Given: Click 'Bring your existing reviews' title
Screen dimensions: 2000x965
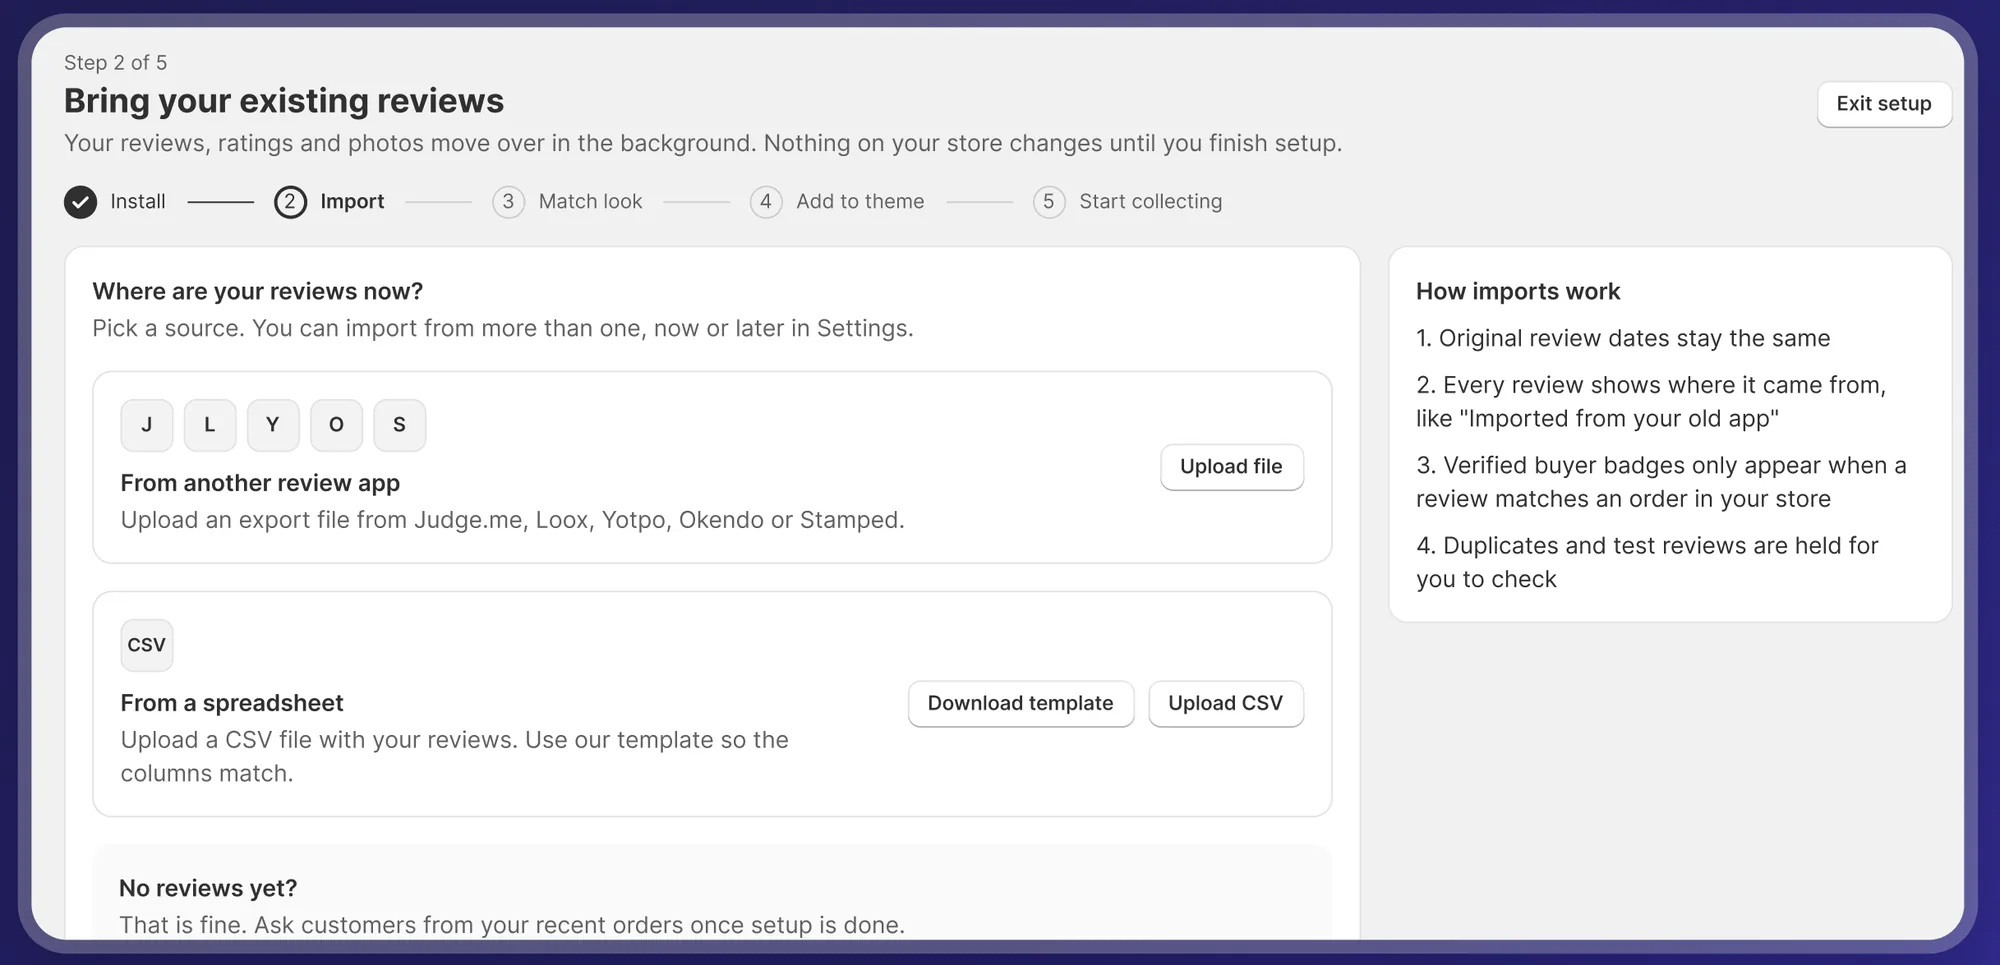Looking at the screenshot, I should [x=284, y=101].
